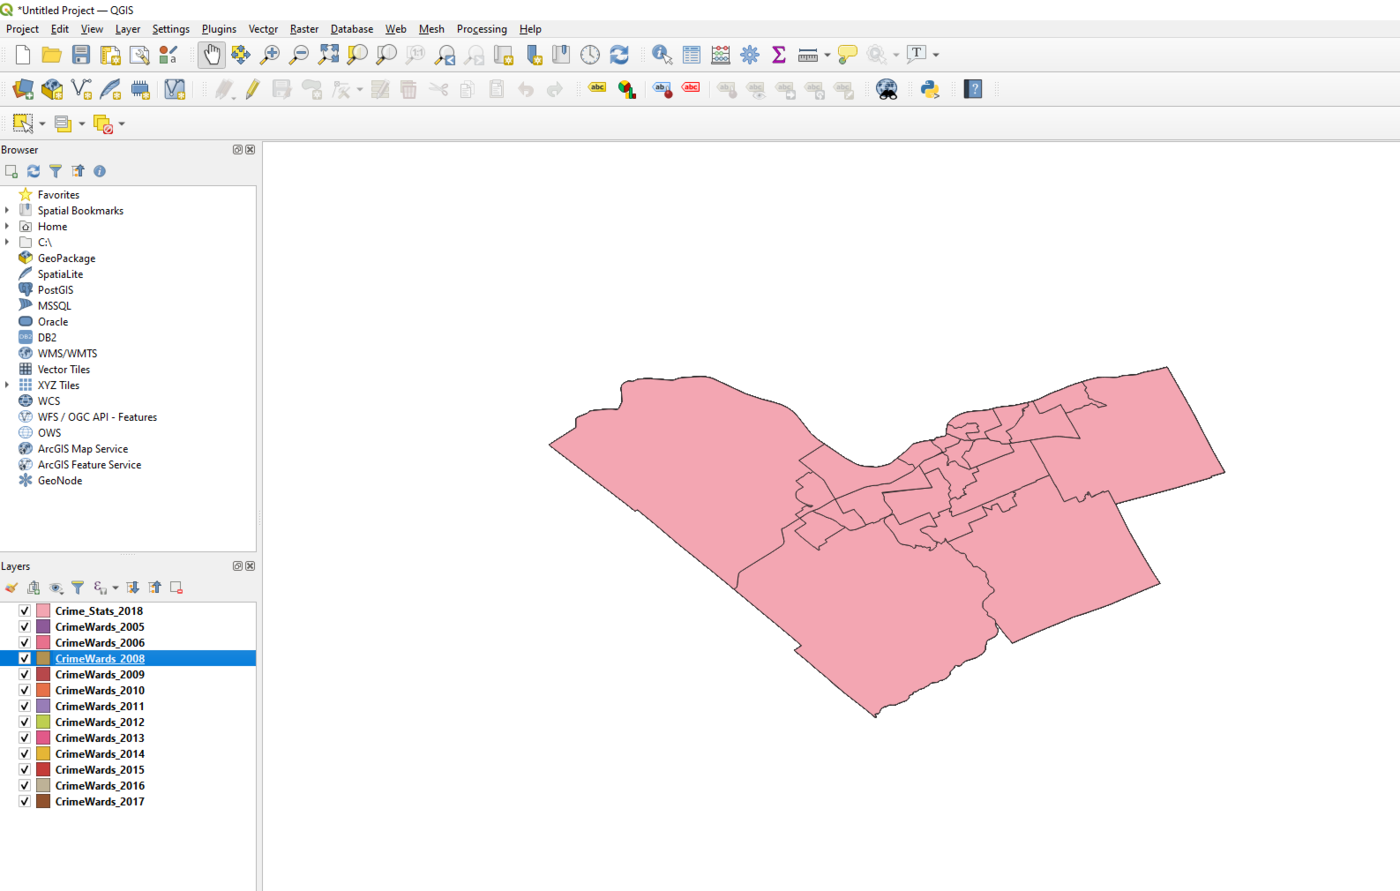This screenshot has width=1400, height=891.
Task: Click Filter Browser in the Browser panel
Action: (55, 171)
